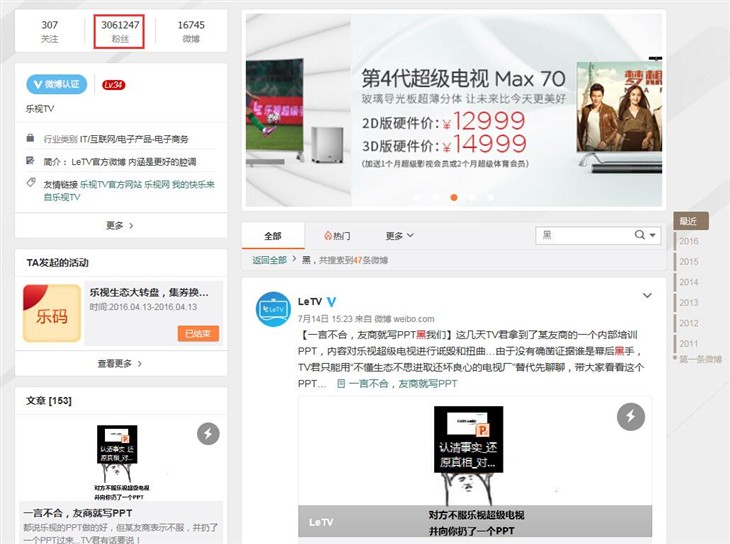Jump to 2013 on the timeline
730x544 pixels.
click(x=689, y=303)
